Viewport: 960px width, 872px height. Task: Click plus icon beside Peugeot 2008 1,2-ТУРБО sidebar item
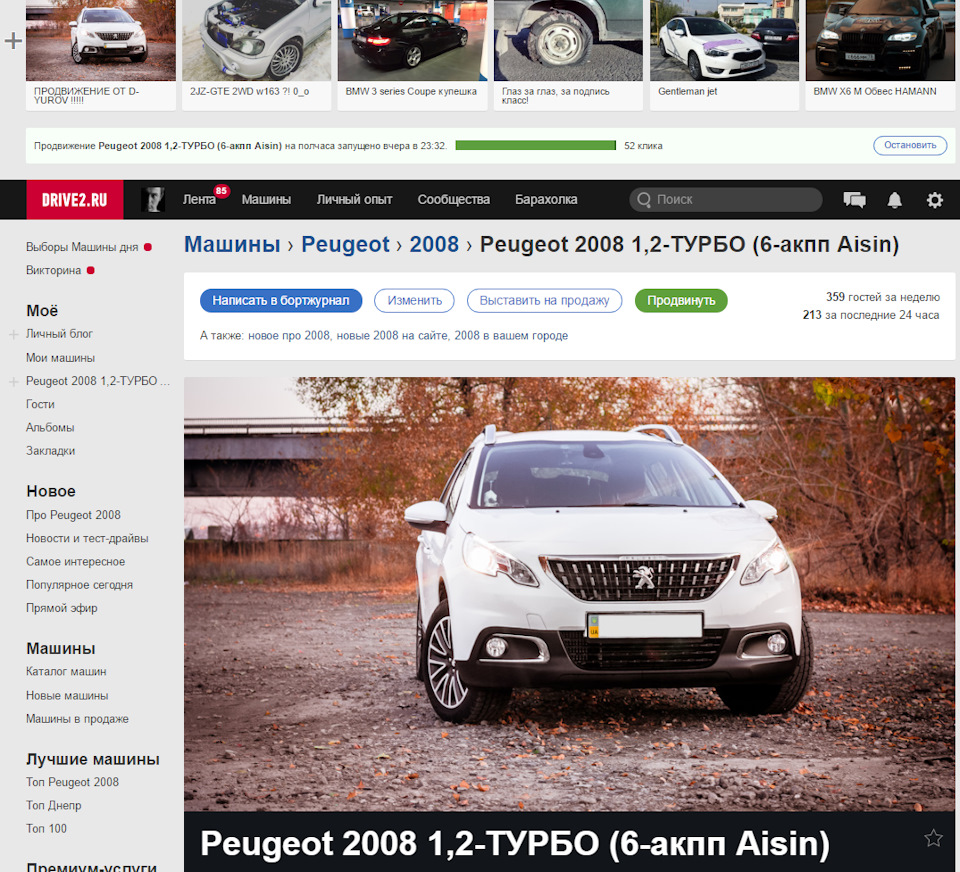[13, 382]
